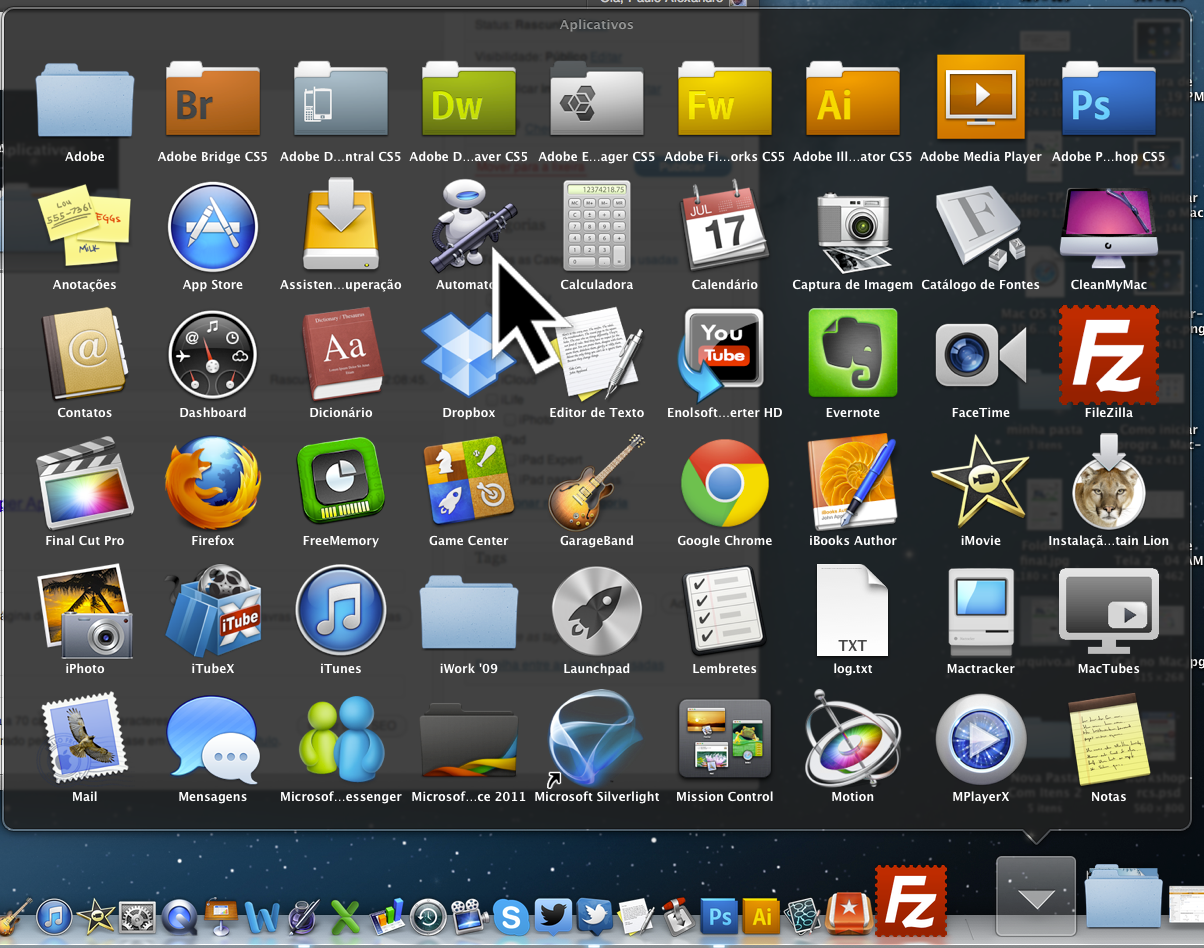1204x948 pixels.
Task: Launch the FaceTime app
Action: [980, 355]
